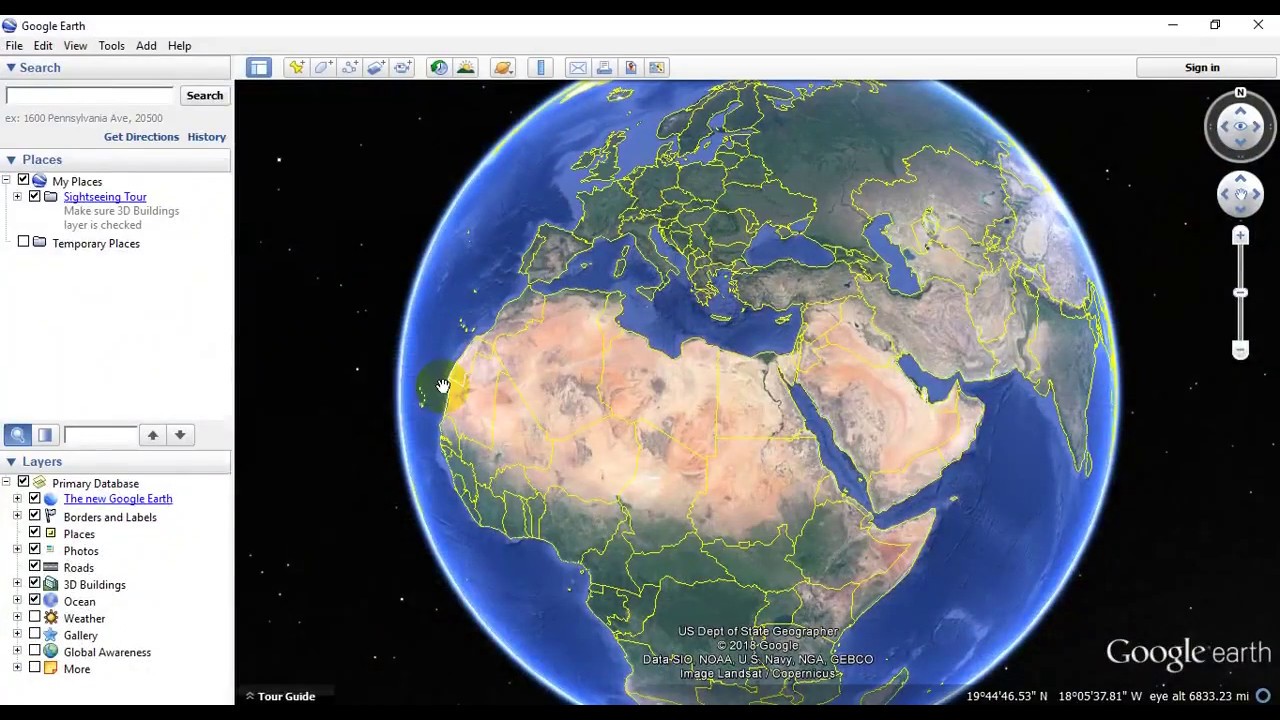The image size is (1280, 720).
Task: Move selected place down with arrow button
Action: point(180,435)
